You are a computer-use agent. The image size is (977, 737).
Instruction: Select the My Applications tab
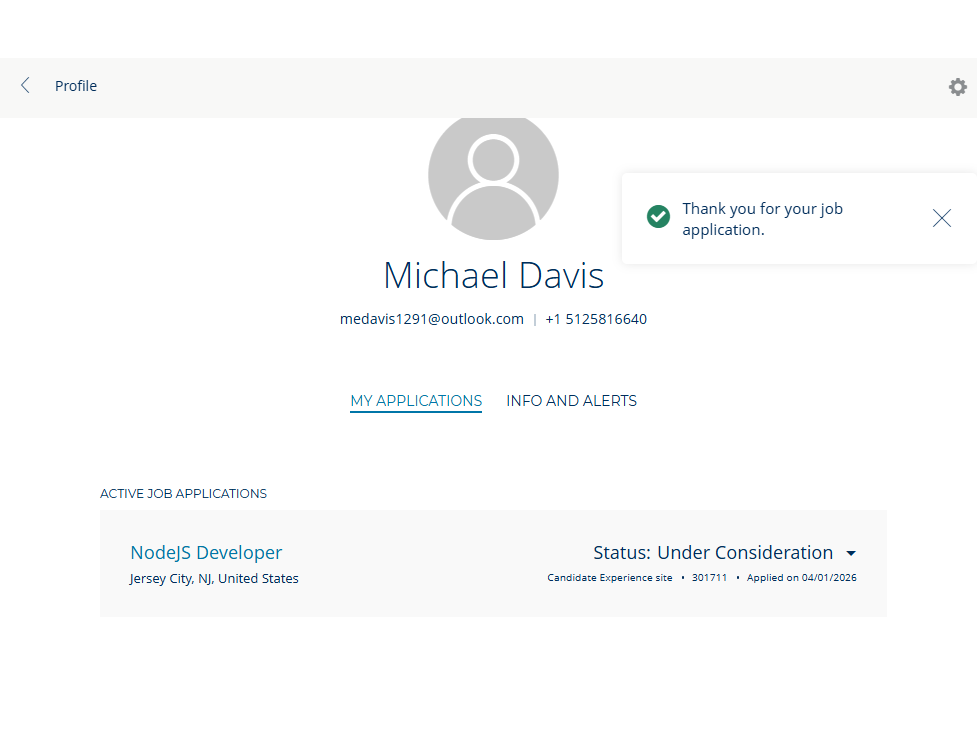416,401
